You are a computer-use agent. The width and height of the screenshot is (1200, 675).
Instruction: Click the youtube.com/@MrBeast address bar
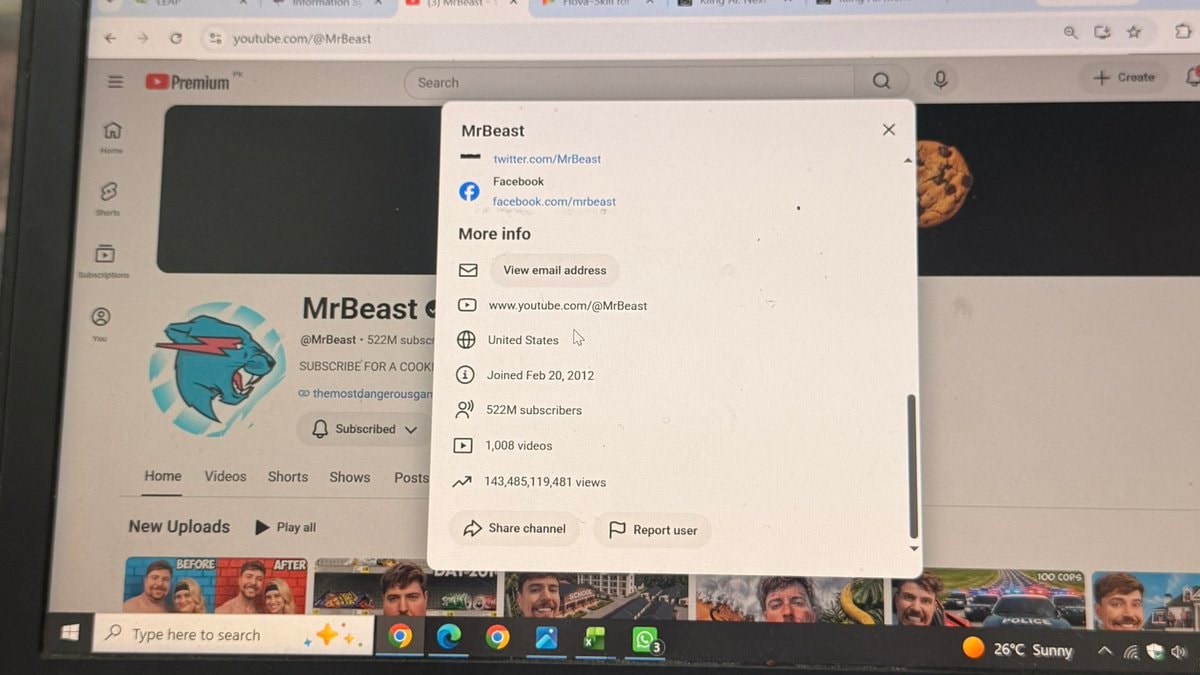point(302,38)
